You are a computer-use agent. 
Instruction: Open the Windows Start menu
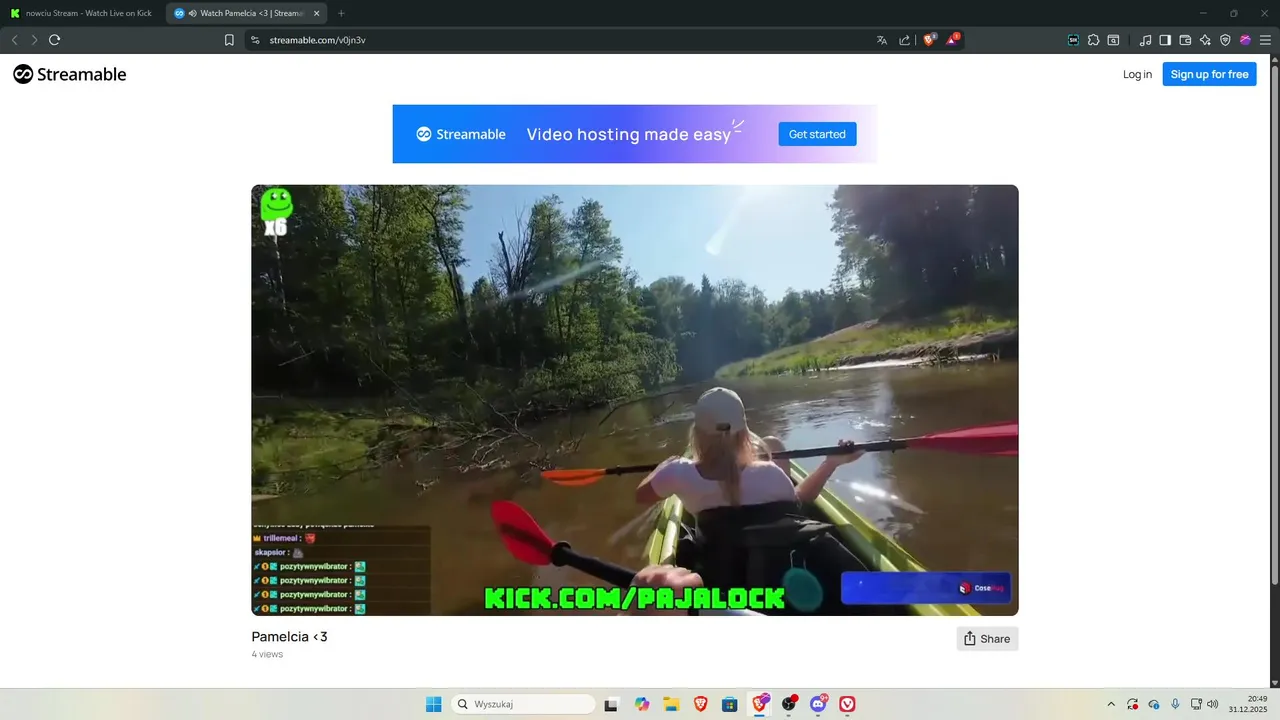click(x=434, y=704)
